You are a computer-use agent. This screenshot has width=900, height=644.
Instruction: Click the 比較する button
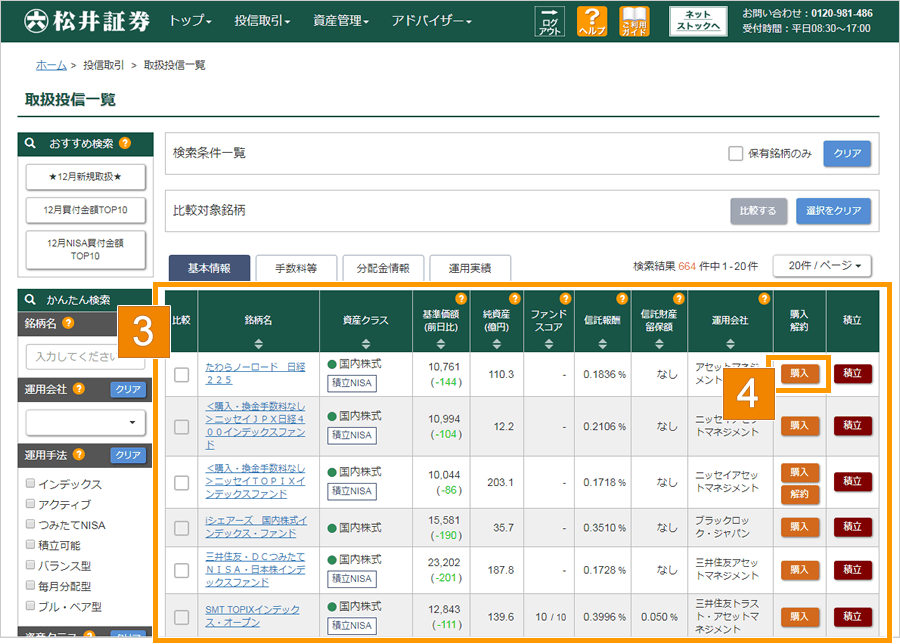[757, 212]
